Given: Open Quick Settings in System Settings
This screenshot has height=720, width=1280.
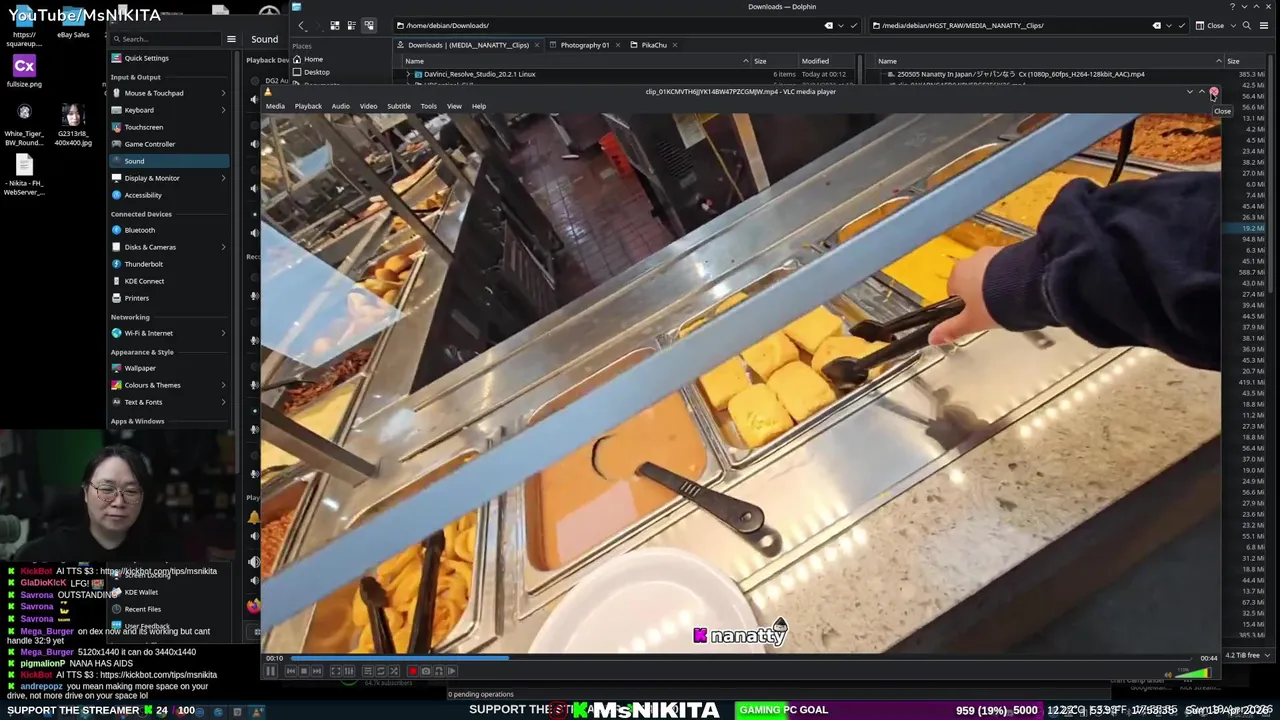Looking at the screenshot, I should 168,58.
